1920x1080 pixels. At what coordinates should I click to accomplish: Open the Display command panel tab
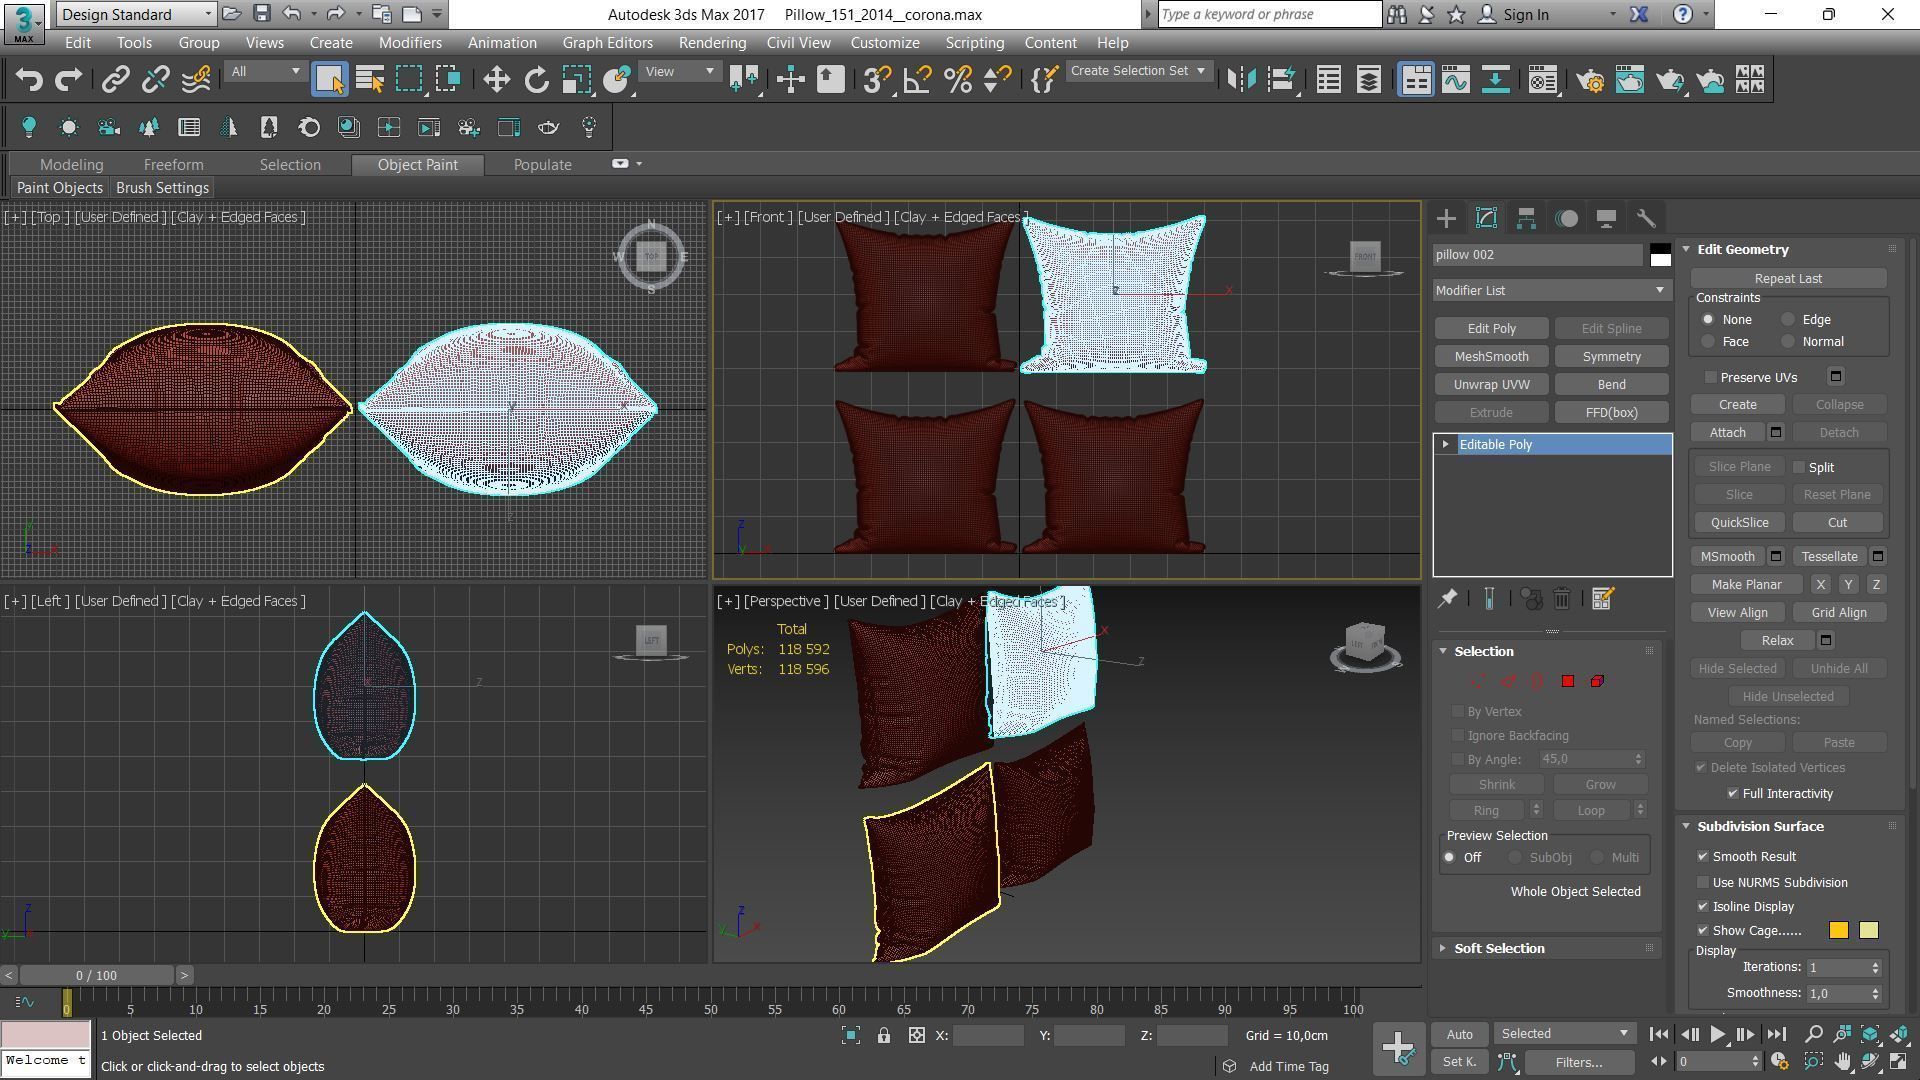(1606, 218)
